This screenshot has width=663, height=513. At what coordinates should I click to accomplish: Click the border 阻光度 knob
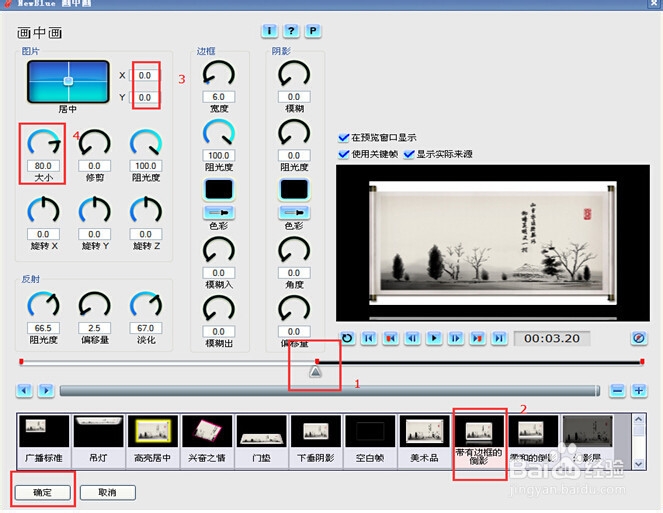219,133
